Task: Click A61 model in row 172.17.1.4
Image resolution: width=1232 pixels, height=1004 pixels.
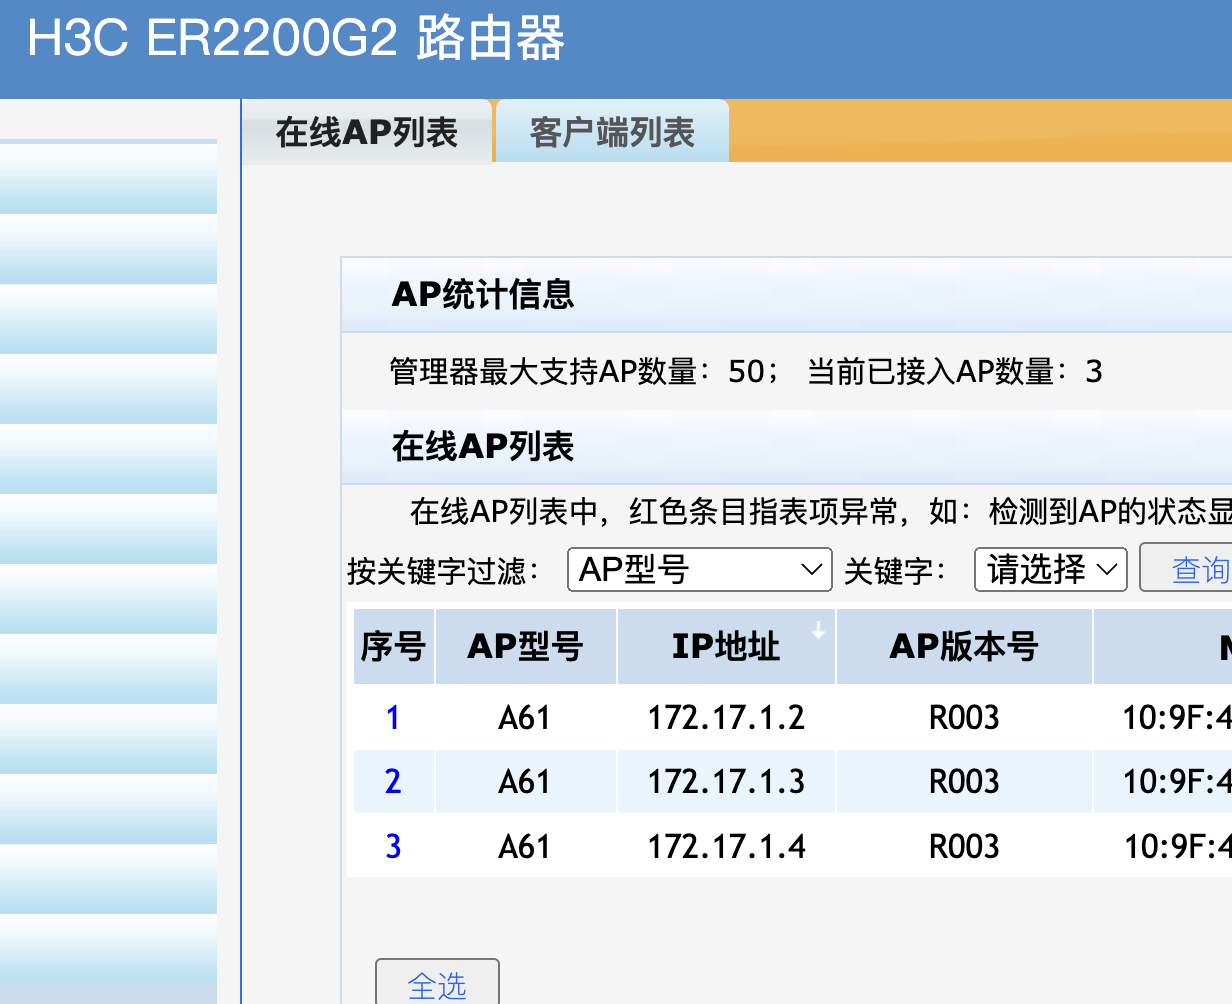Action: [525, 847]
